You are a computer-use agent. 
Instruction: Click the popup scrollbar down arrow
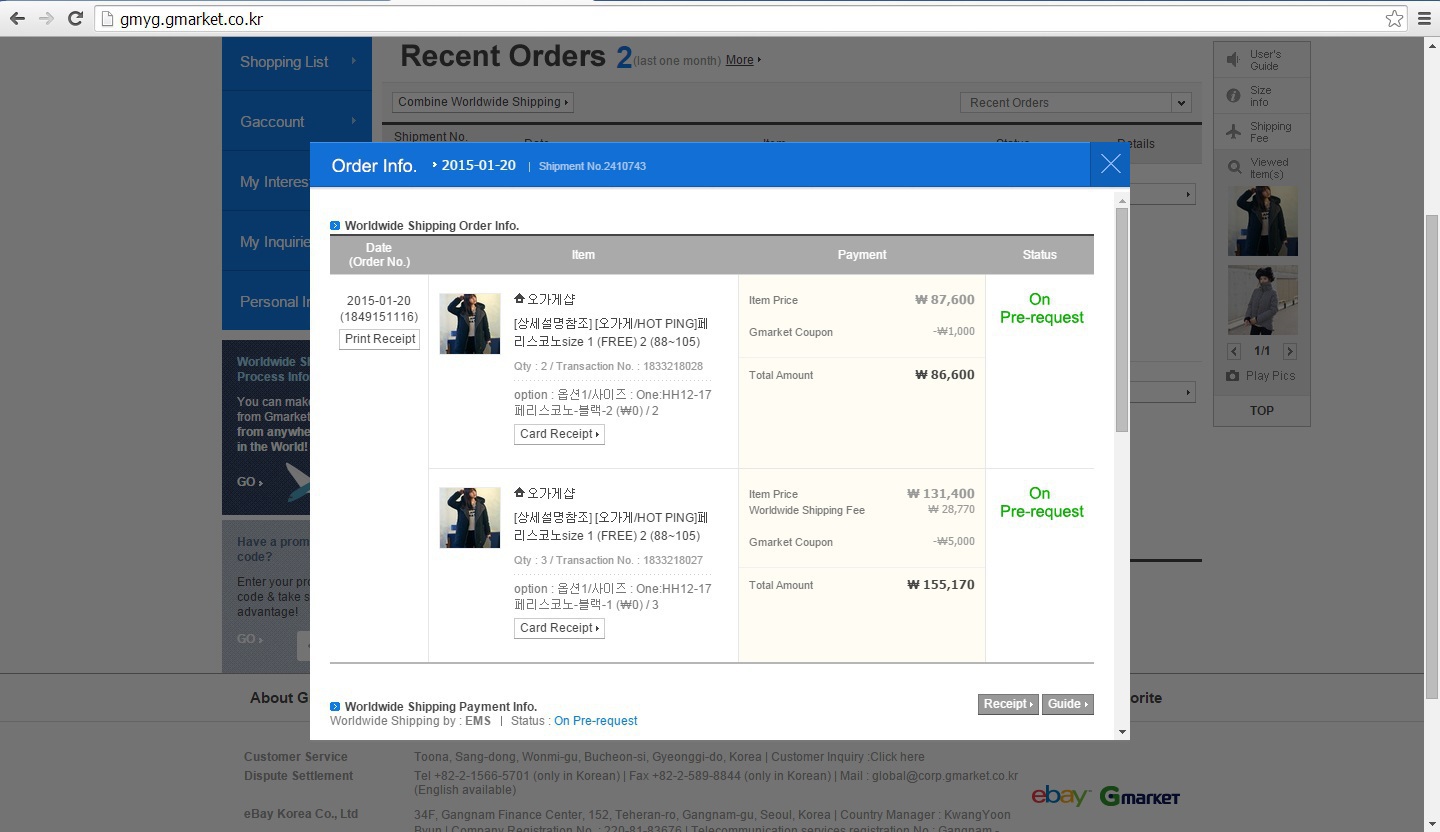1122,732
